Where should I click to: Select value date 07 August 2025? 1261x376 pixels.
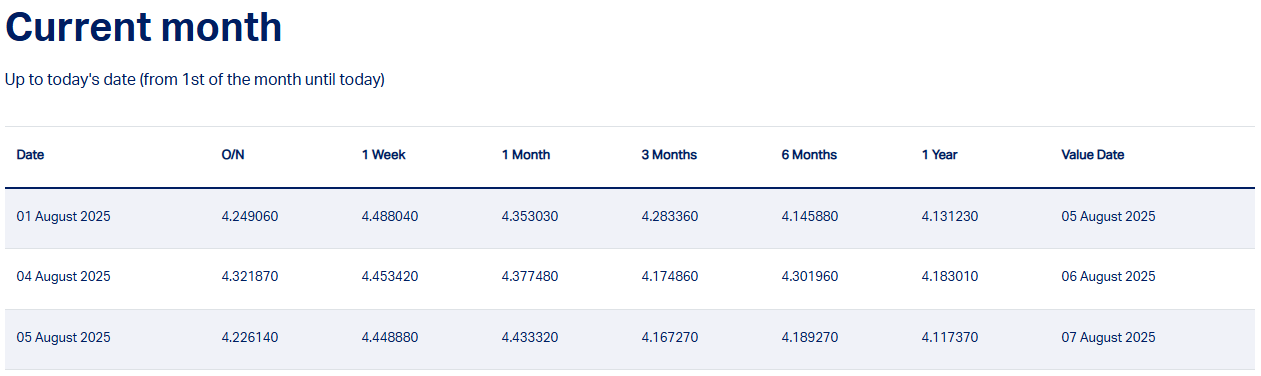1108,338
